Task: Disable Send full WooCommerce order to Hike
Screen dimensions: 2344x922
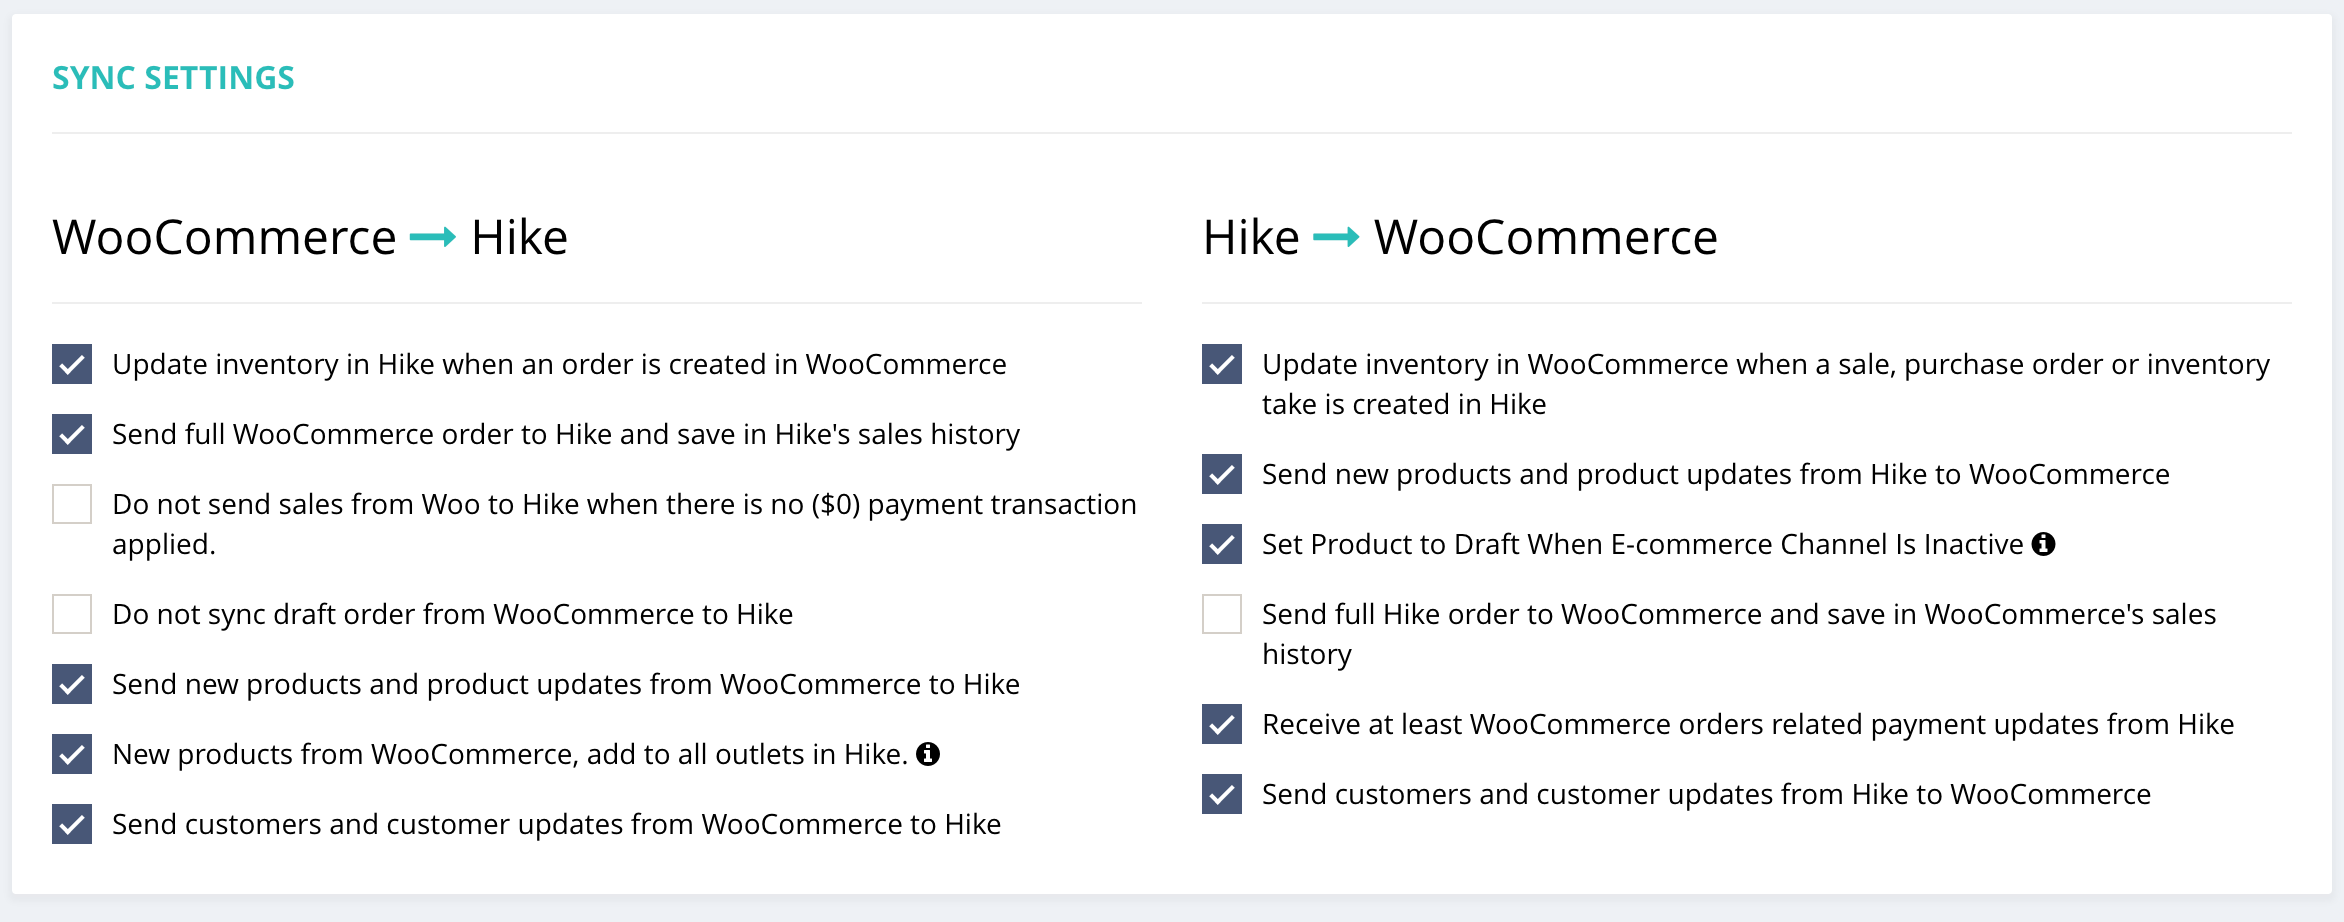Action: click(72, 434)
